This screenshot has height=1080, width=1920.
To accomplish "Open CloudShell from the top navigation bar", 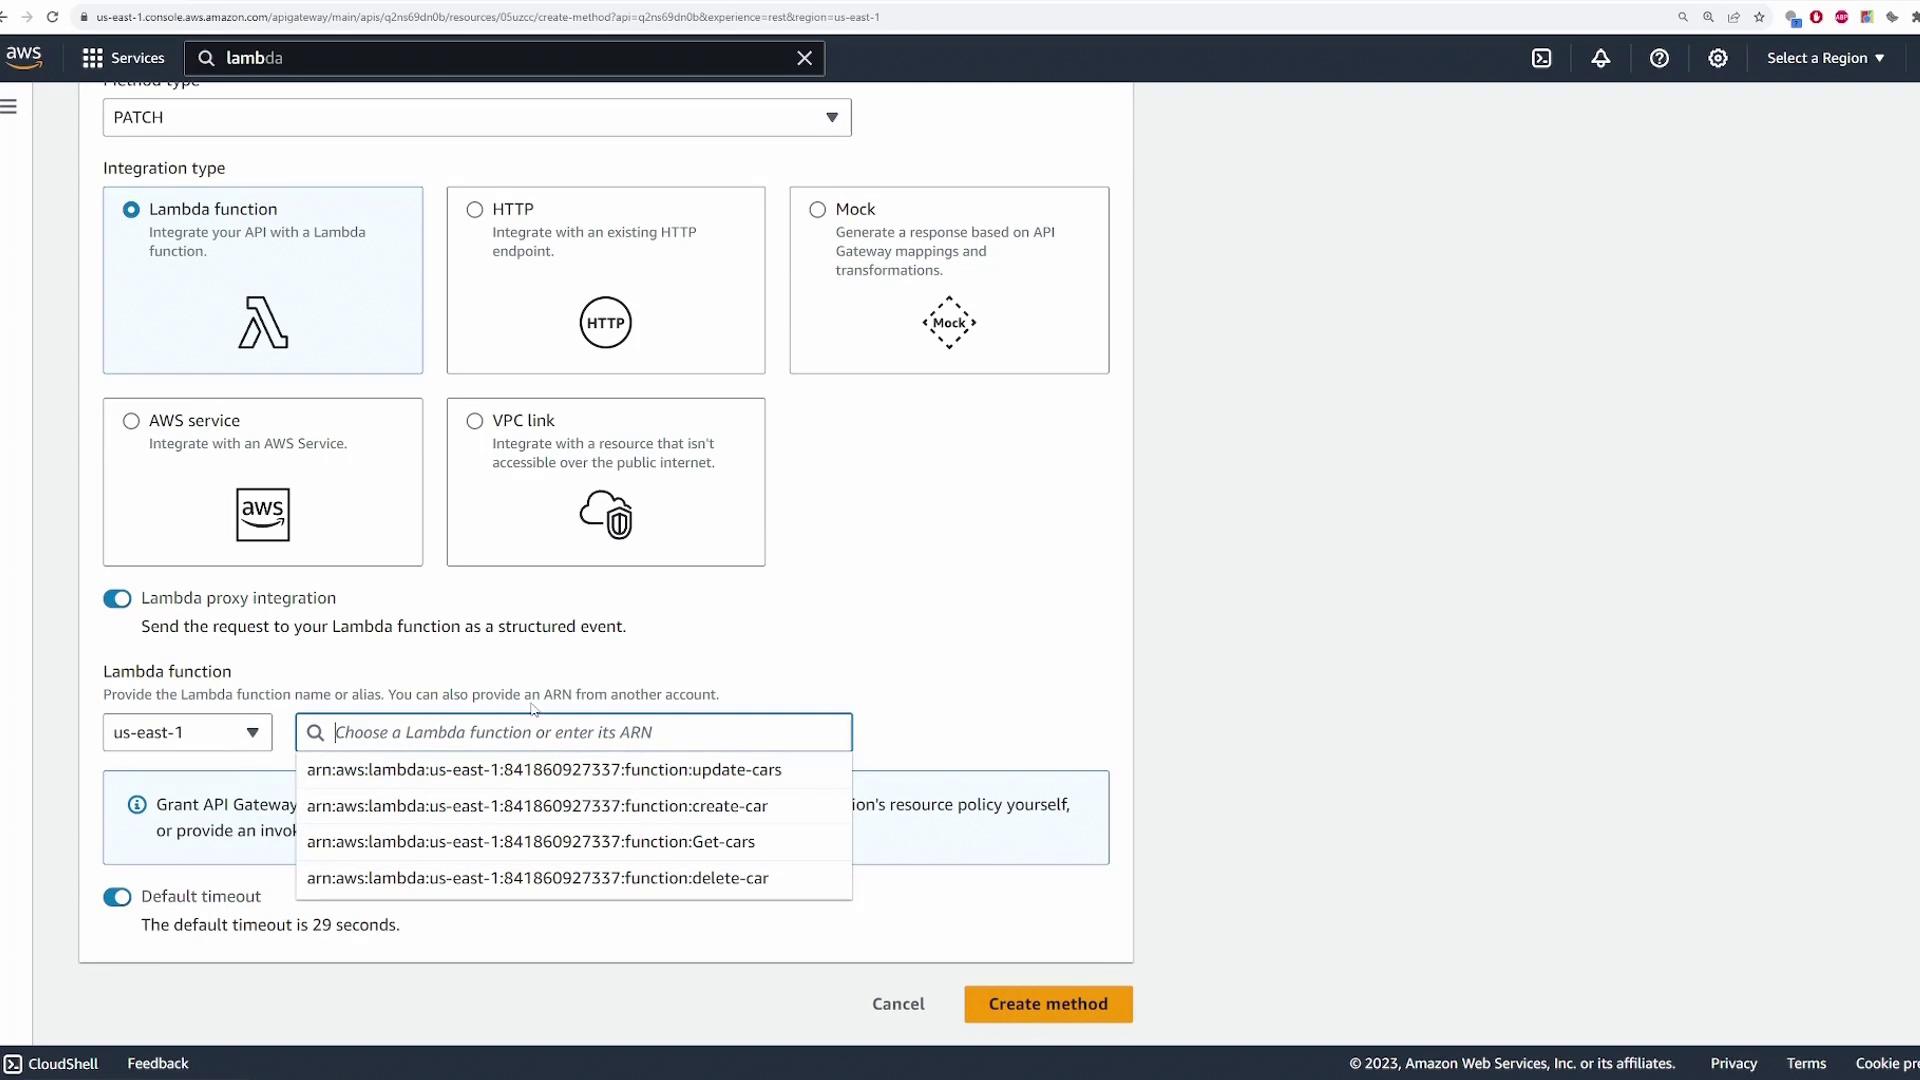I will (x=1541, y=58).
